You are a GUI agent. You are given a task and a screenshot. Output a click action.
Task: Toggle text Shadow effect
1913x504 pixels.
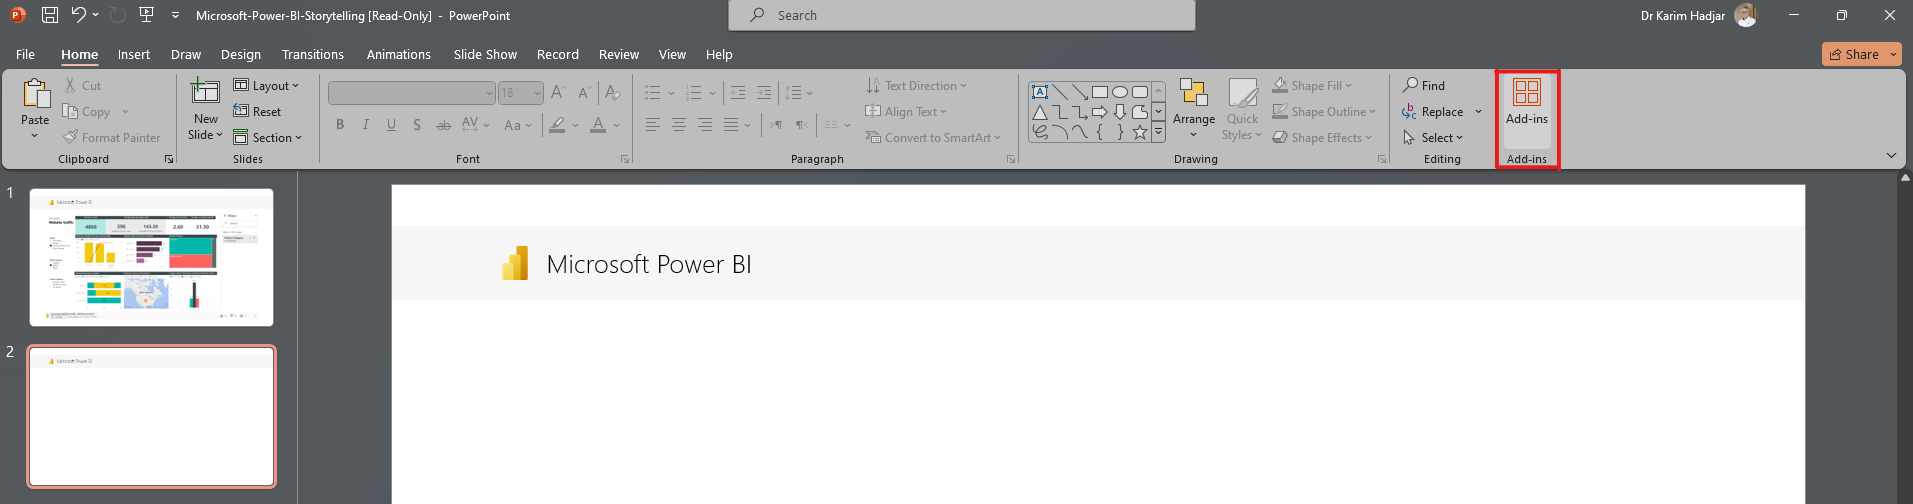pyautogui.click(x=417, y=125)
